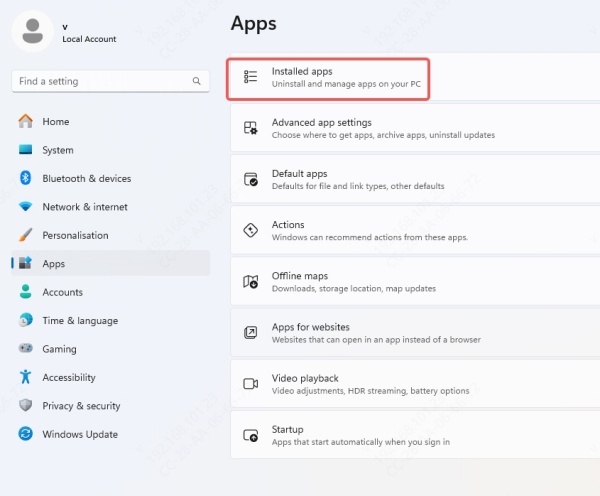Click the Privacy shield icon
The height and width of the screenshot is (496, 600).
coord(26,405)
